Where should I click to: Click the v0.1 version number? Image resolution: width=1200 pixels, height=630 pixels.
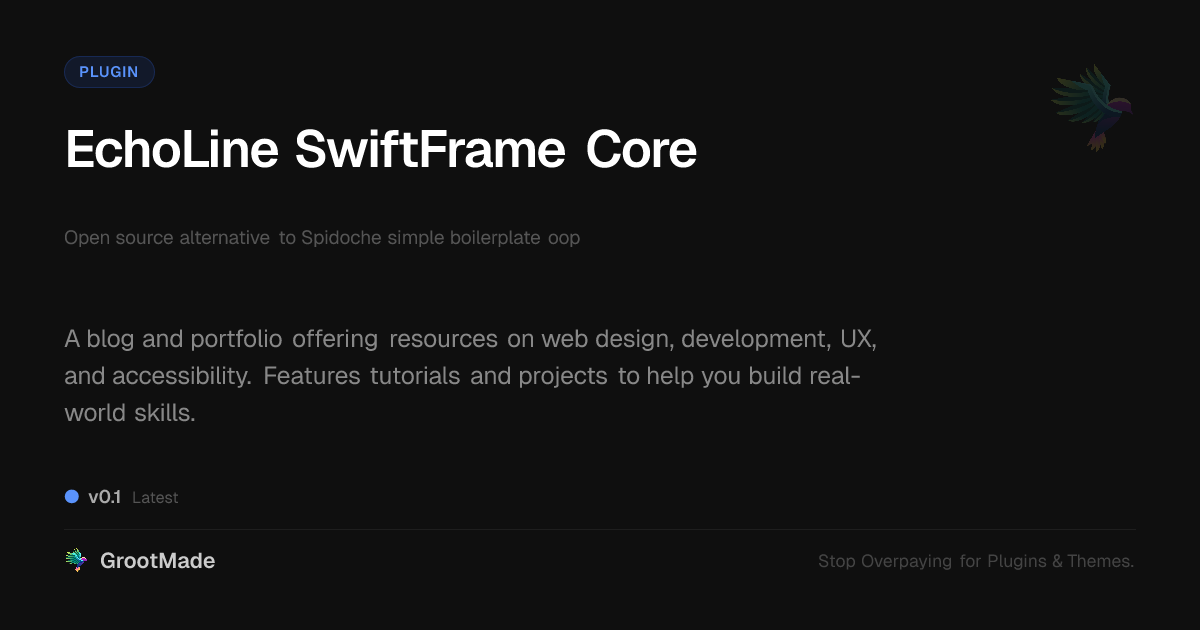pyautogui.click(x=104, y=496)
